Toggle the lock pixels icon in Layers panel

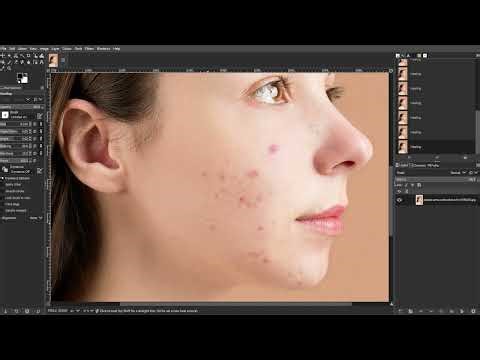point(406,185)
